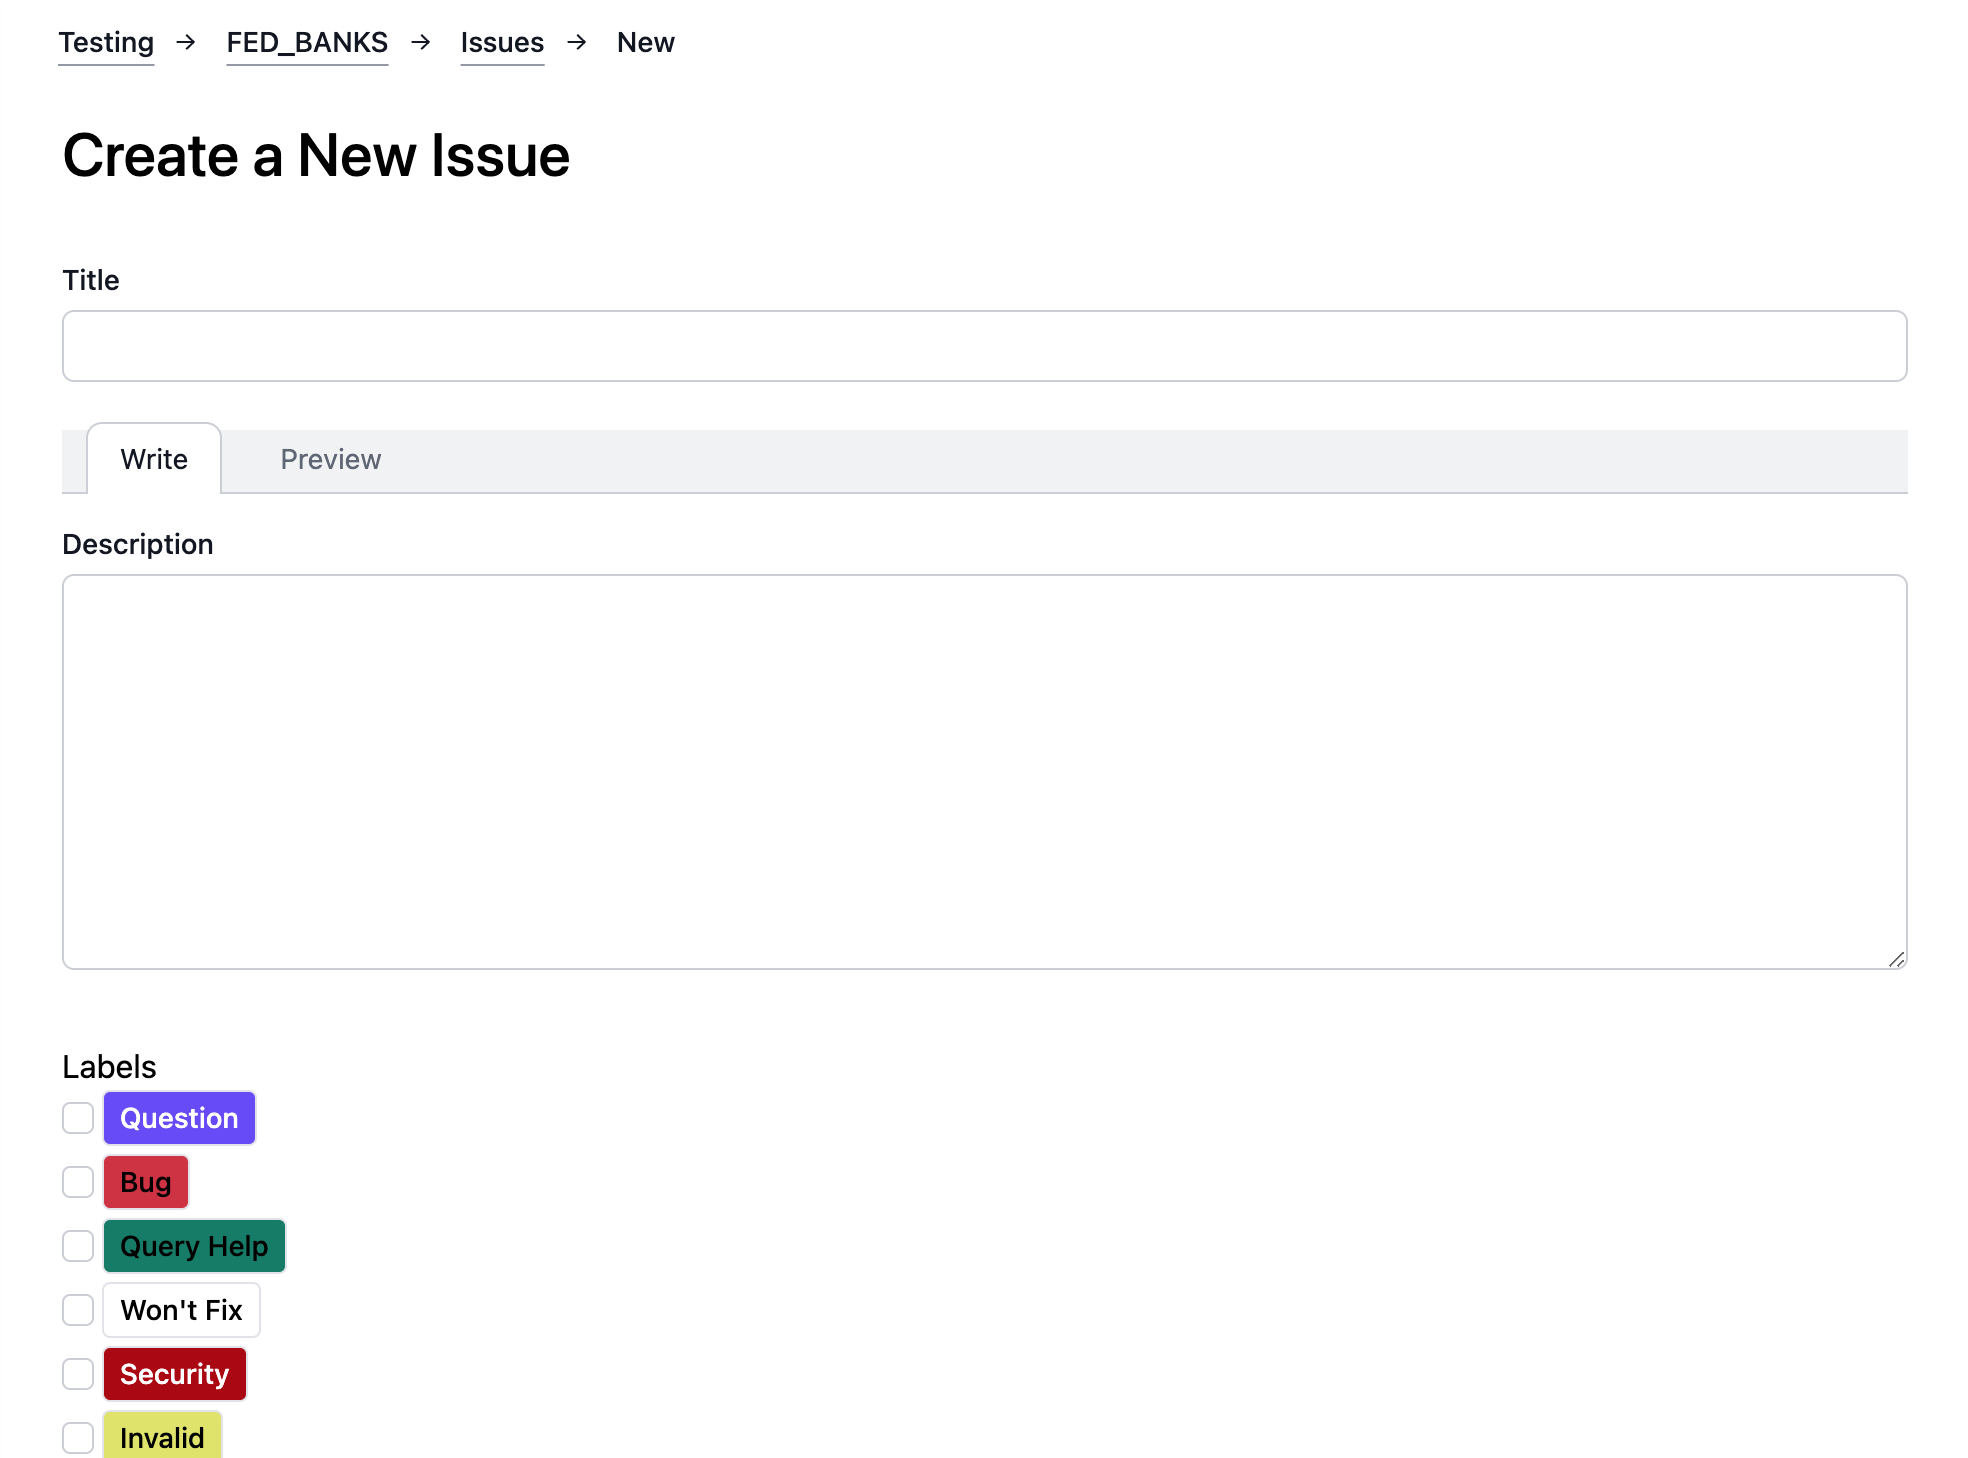Tick the Won't Fix label checkbox

pyautogui.click(x=78, y=1310)
